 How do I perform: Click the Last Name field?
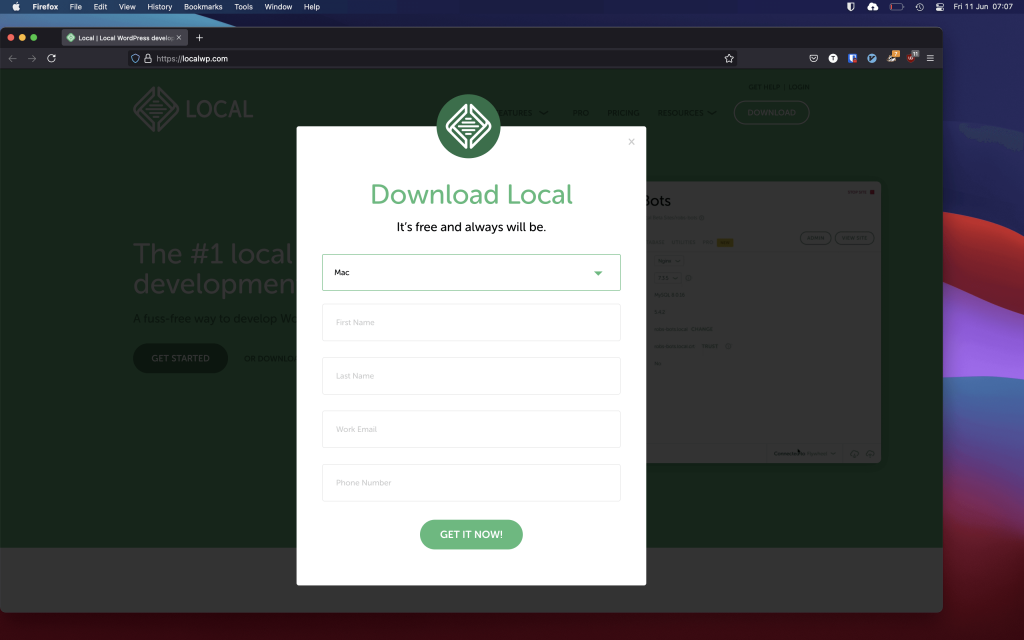click(471, 376)
